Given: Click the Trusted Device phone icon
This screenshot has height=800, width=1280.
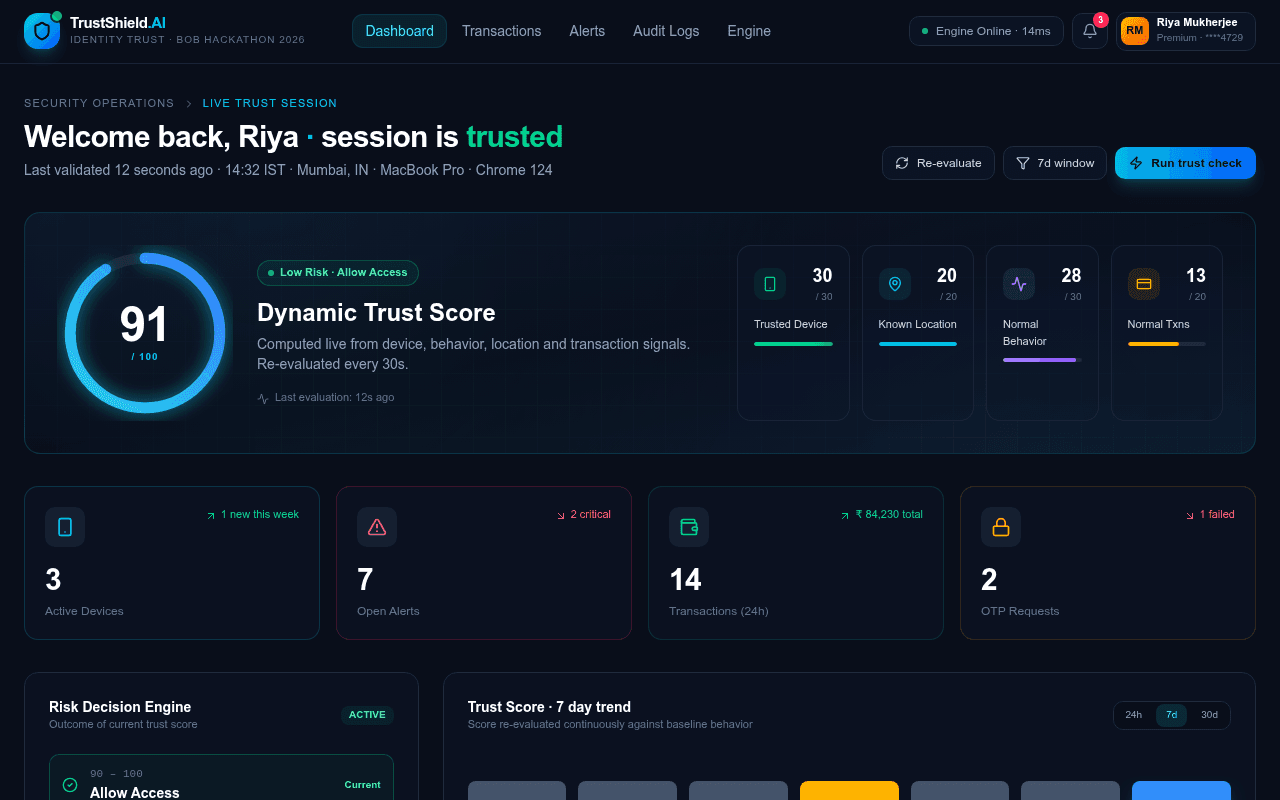Looking at the screenshot, I should [x=770, y=284].
